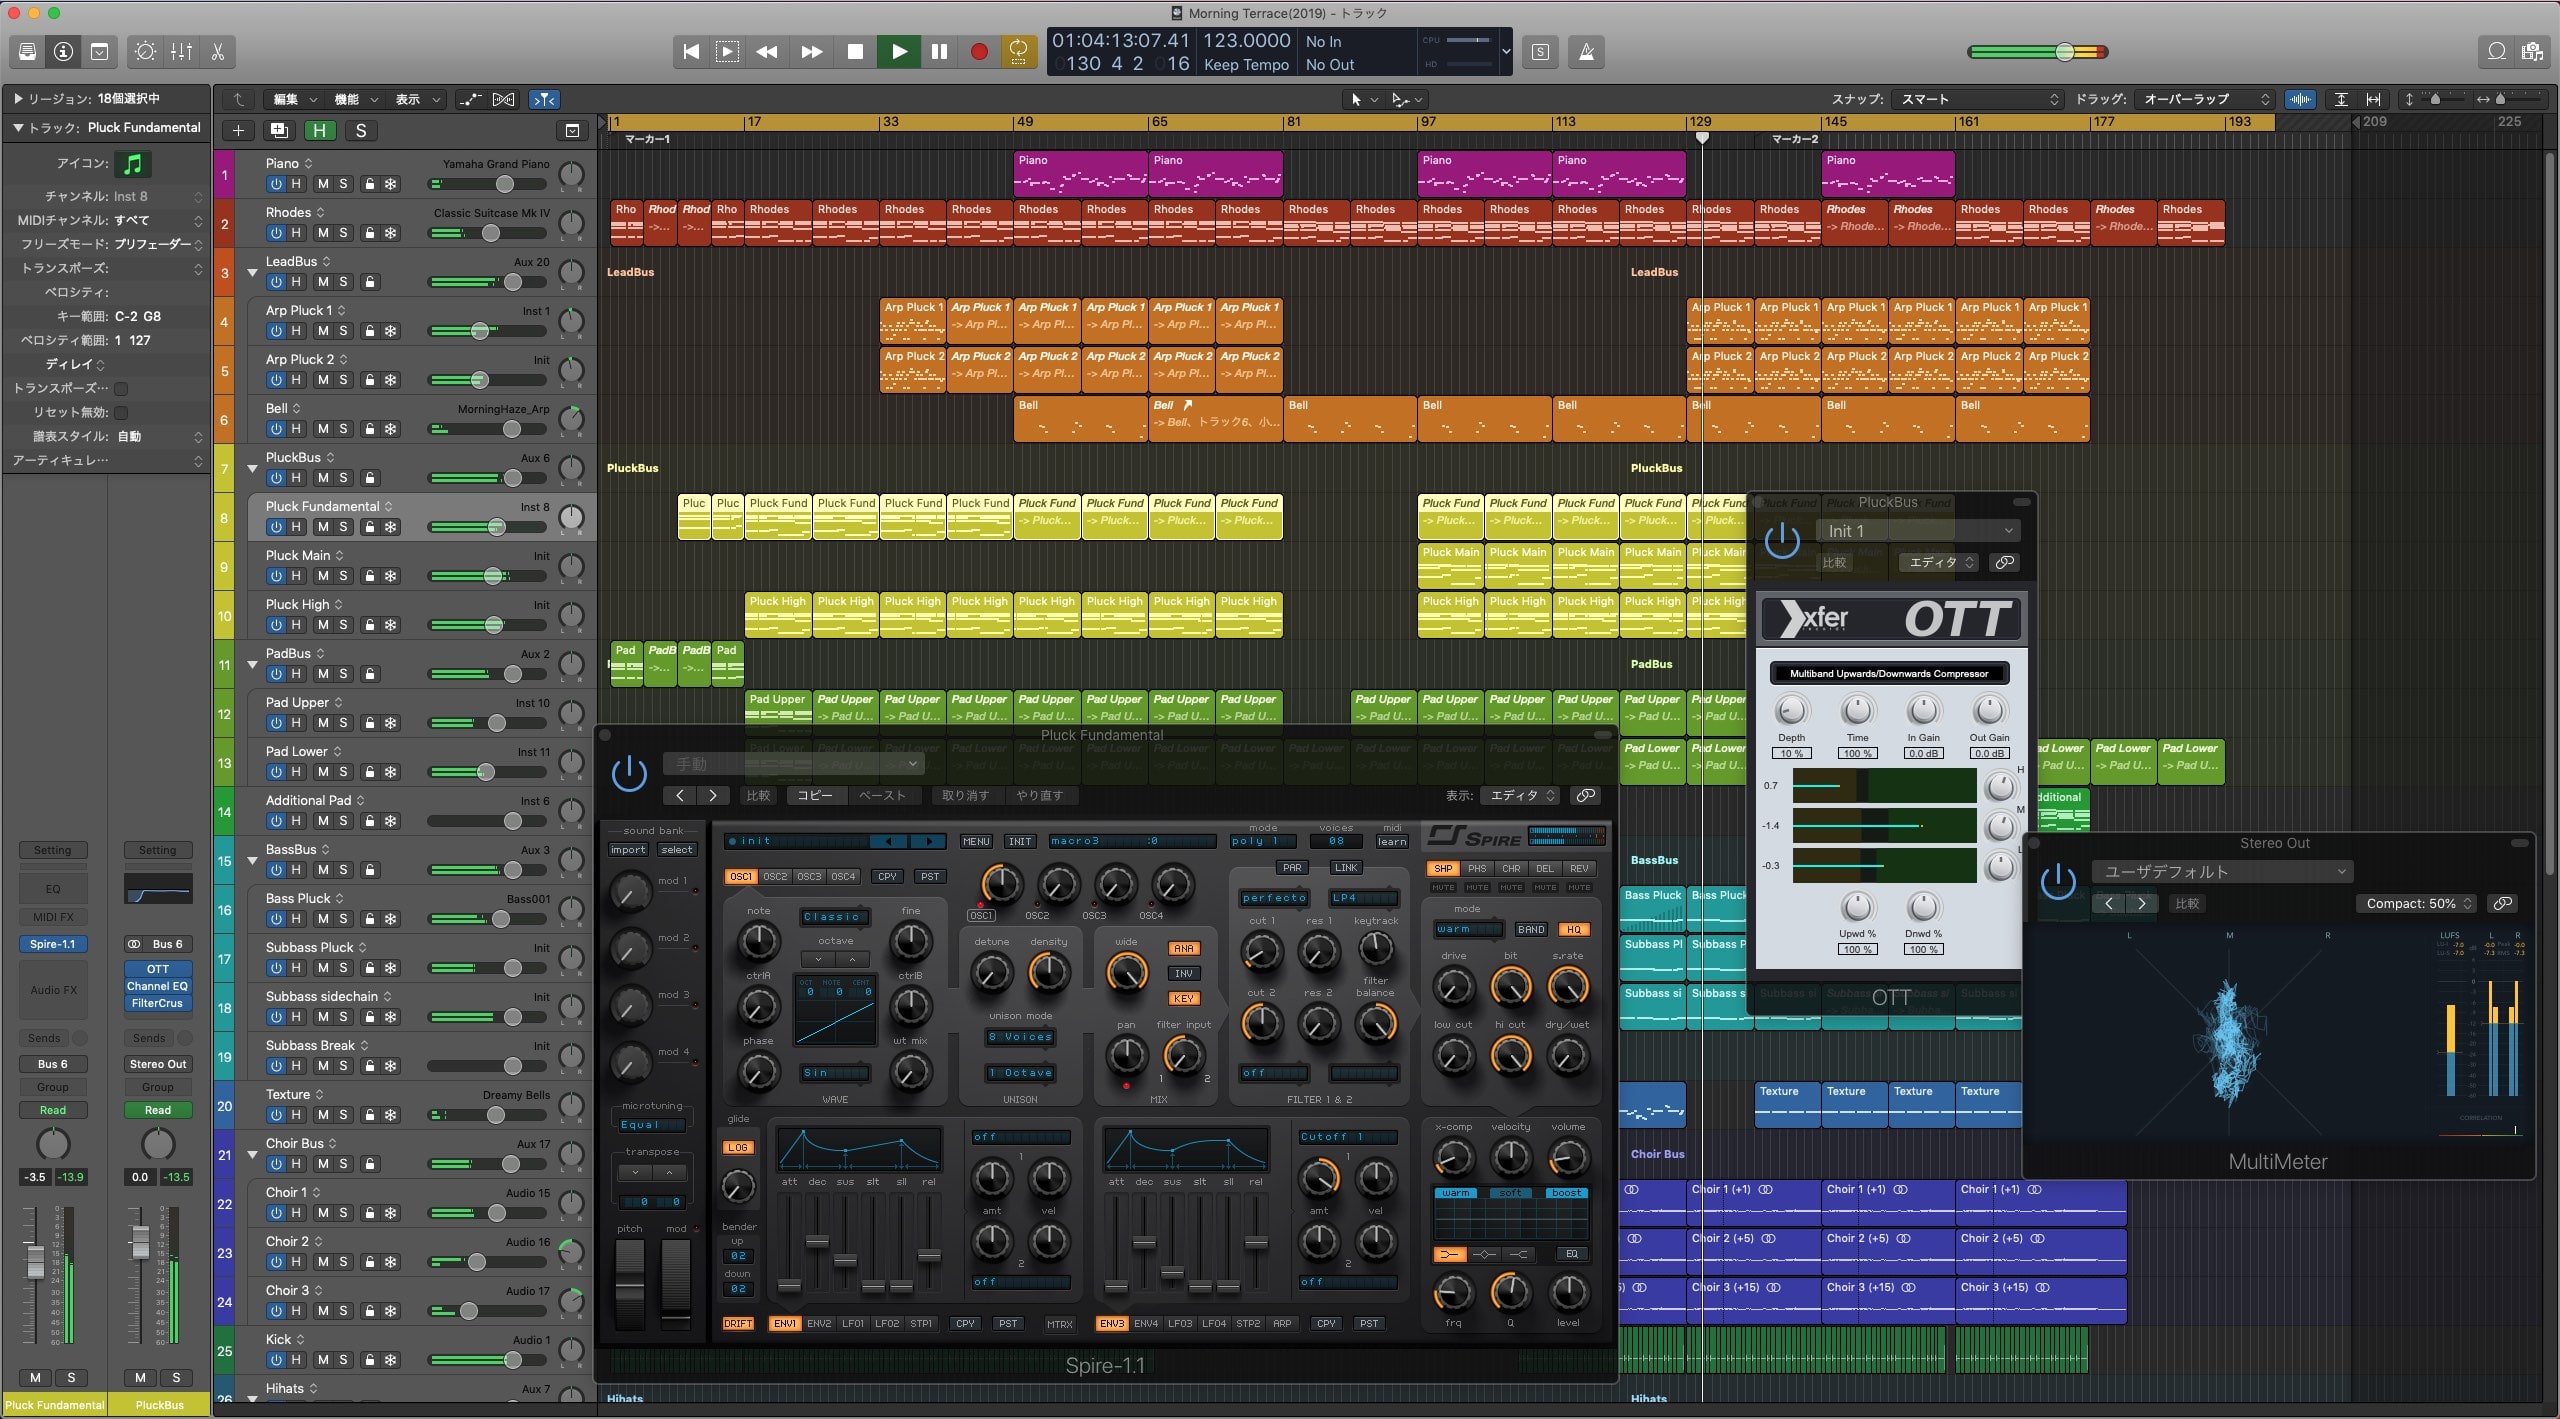Click the add track plus button

(238, 131)
